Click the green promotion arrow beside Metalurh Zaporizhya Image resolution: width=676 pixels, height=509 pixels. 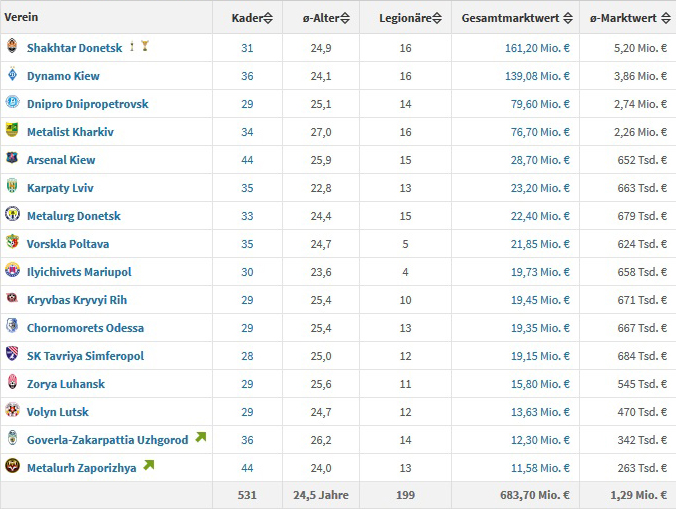pyautogui.click(x=149, y=465)
